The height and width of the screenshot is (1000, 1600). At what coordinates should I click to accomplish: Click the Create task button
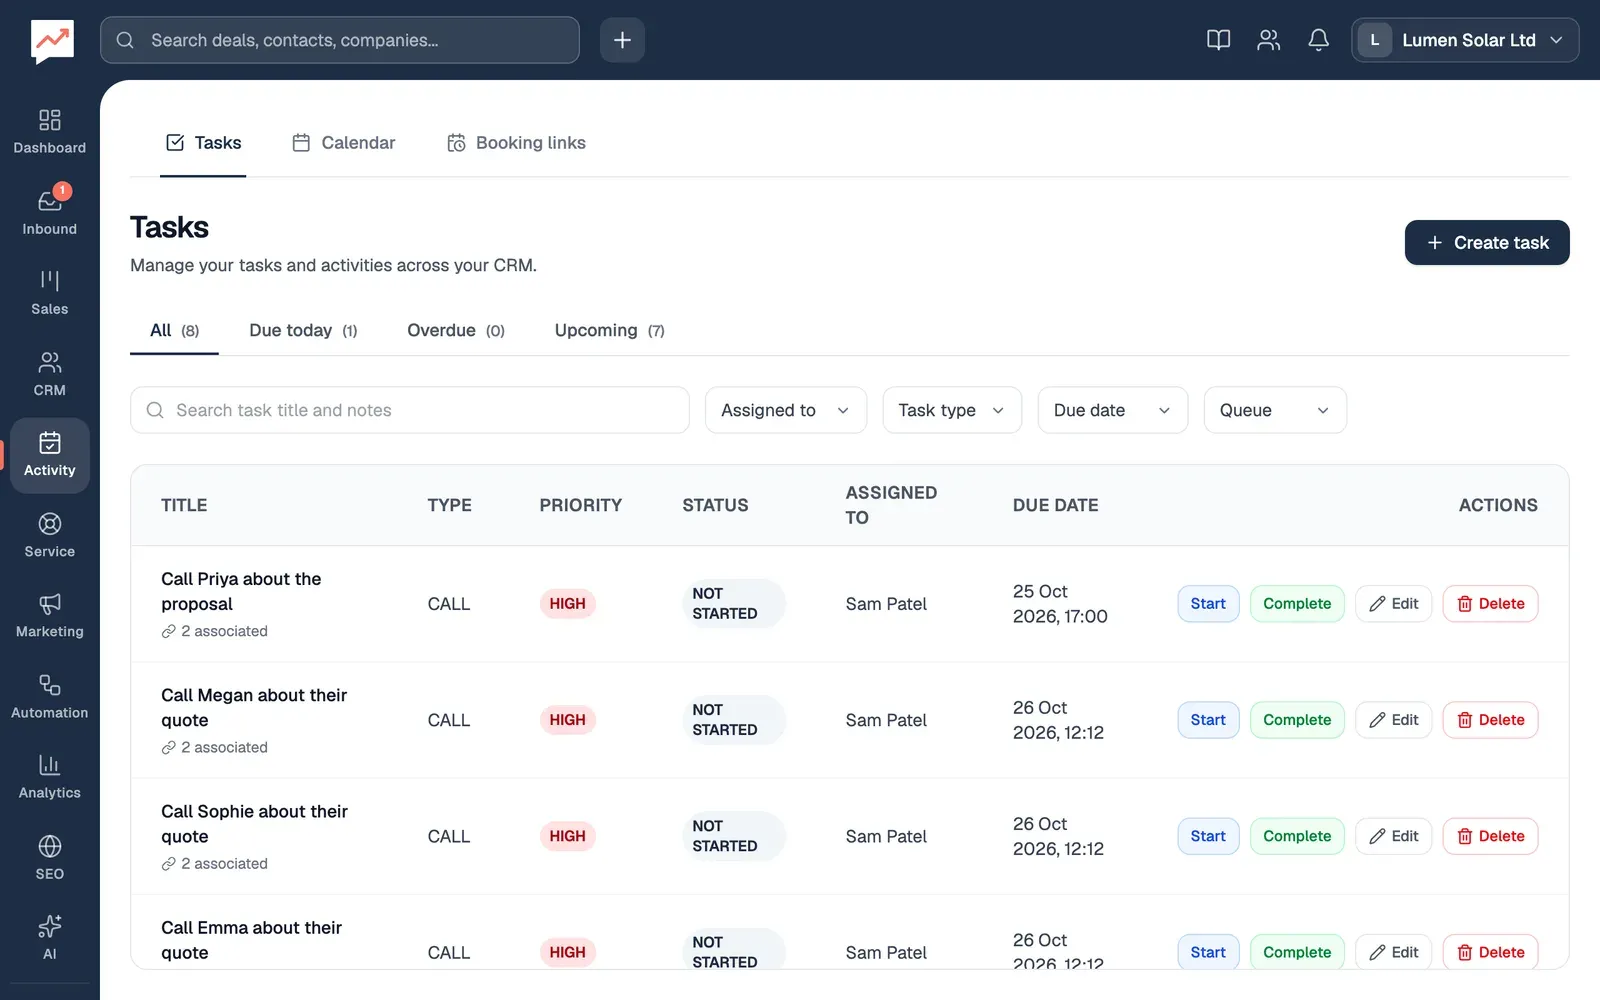(1487, 243)
